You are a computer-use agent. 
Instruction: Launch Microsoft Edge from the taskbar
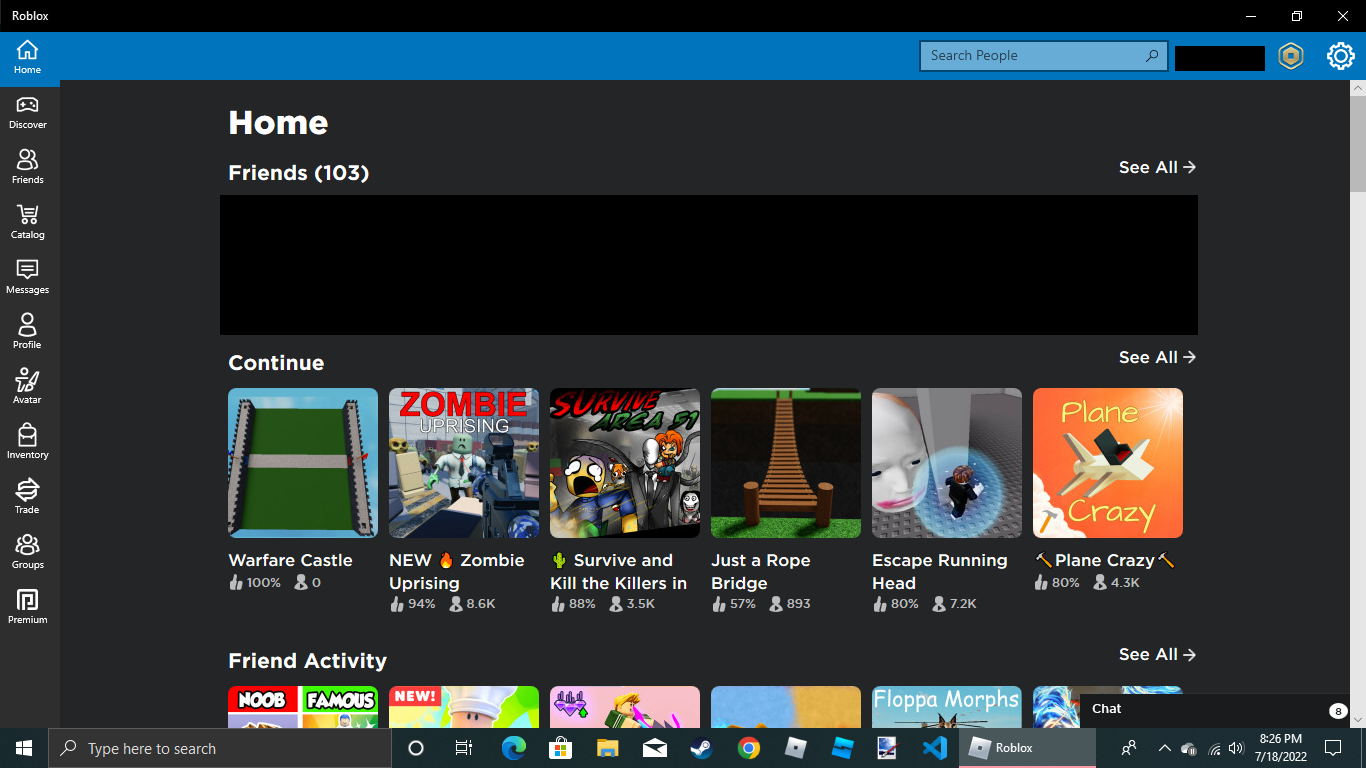tap(514, 748)
